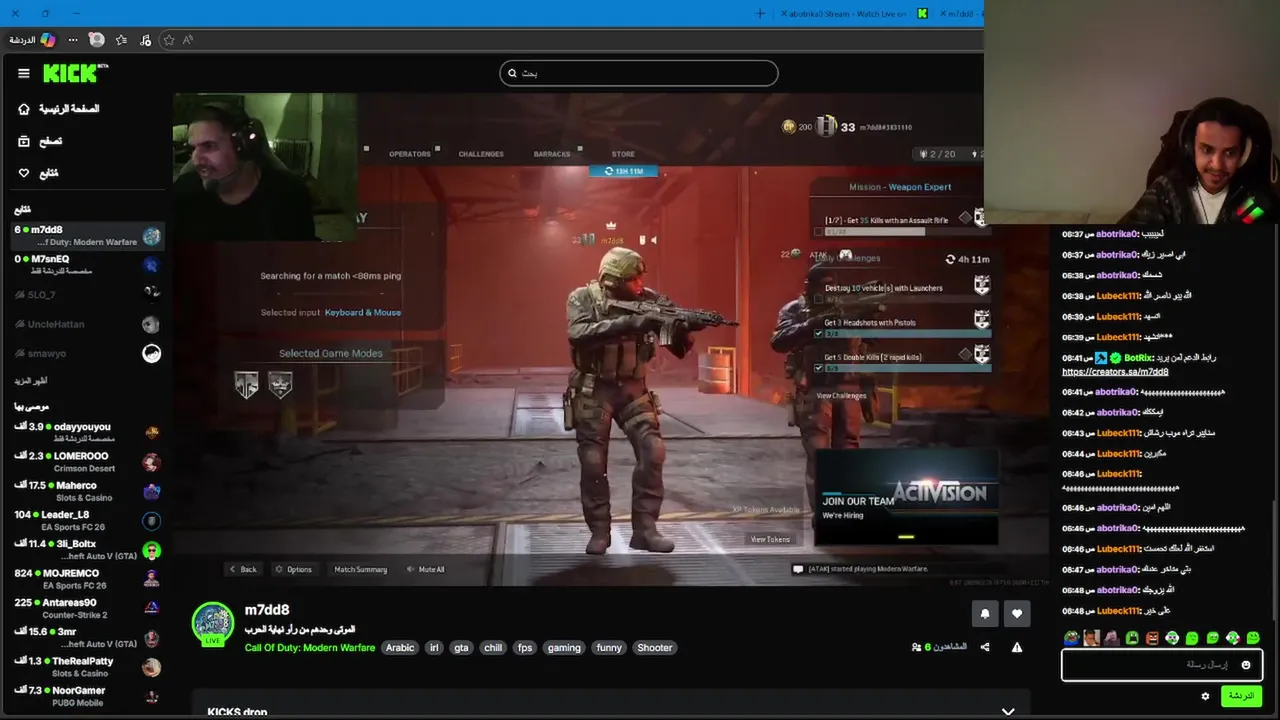Add page to favorites with star icon
Viewport: 1280px width, 720px height.
tap(169, 40)
